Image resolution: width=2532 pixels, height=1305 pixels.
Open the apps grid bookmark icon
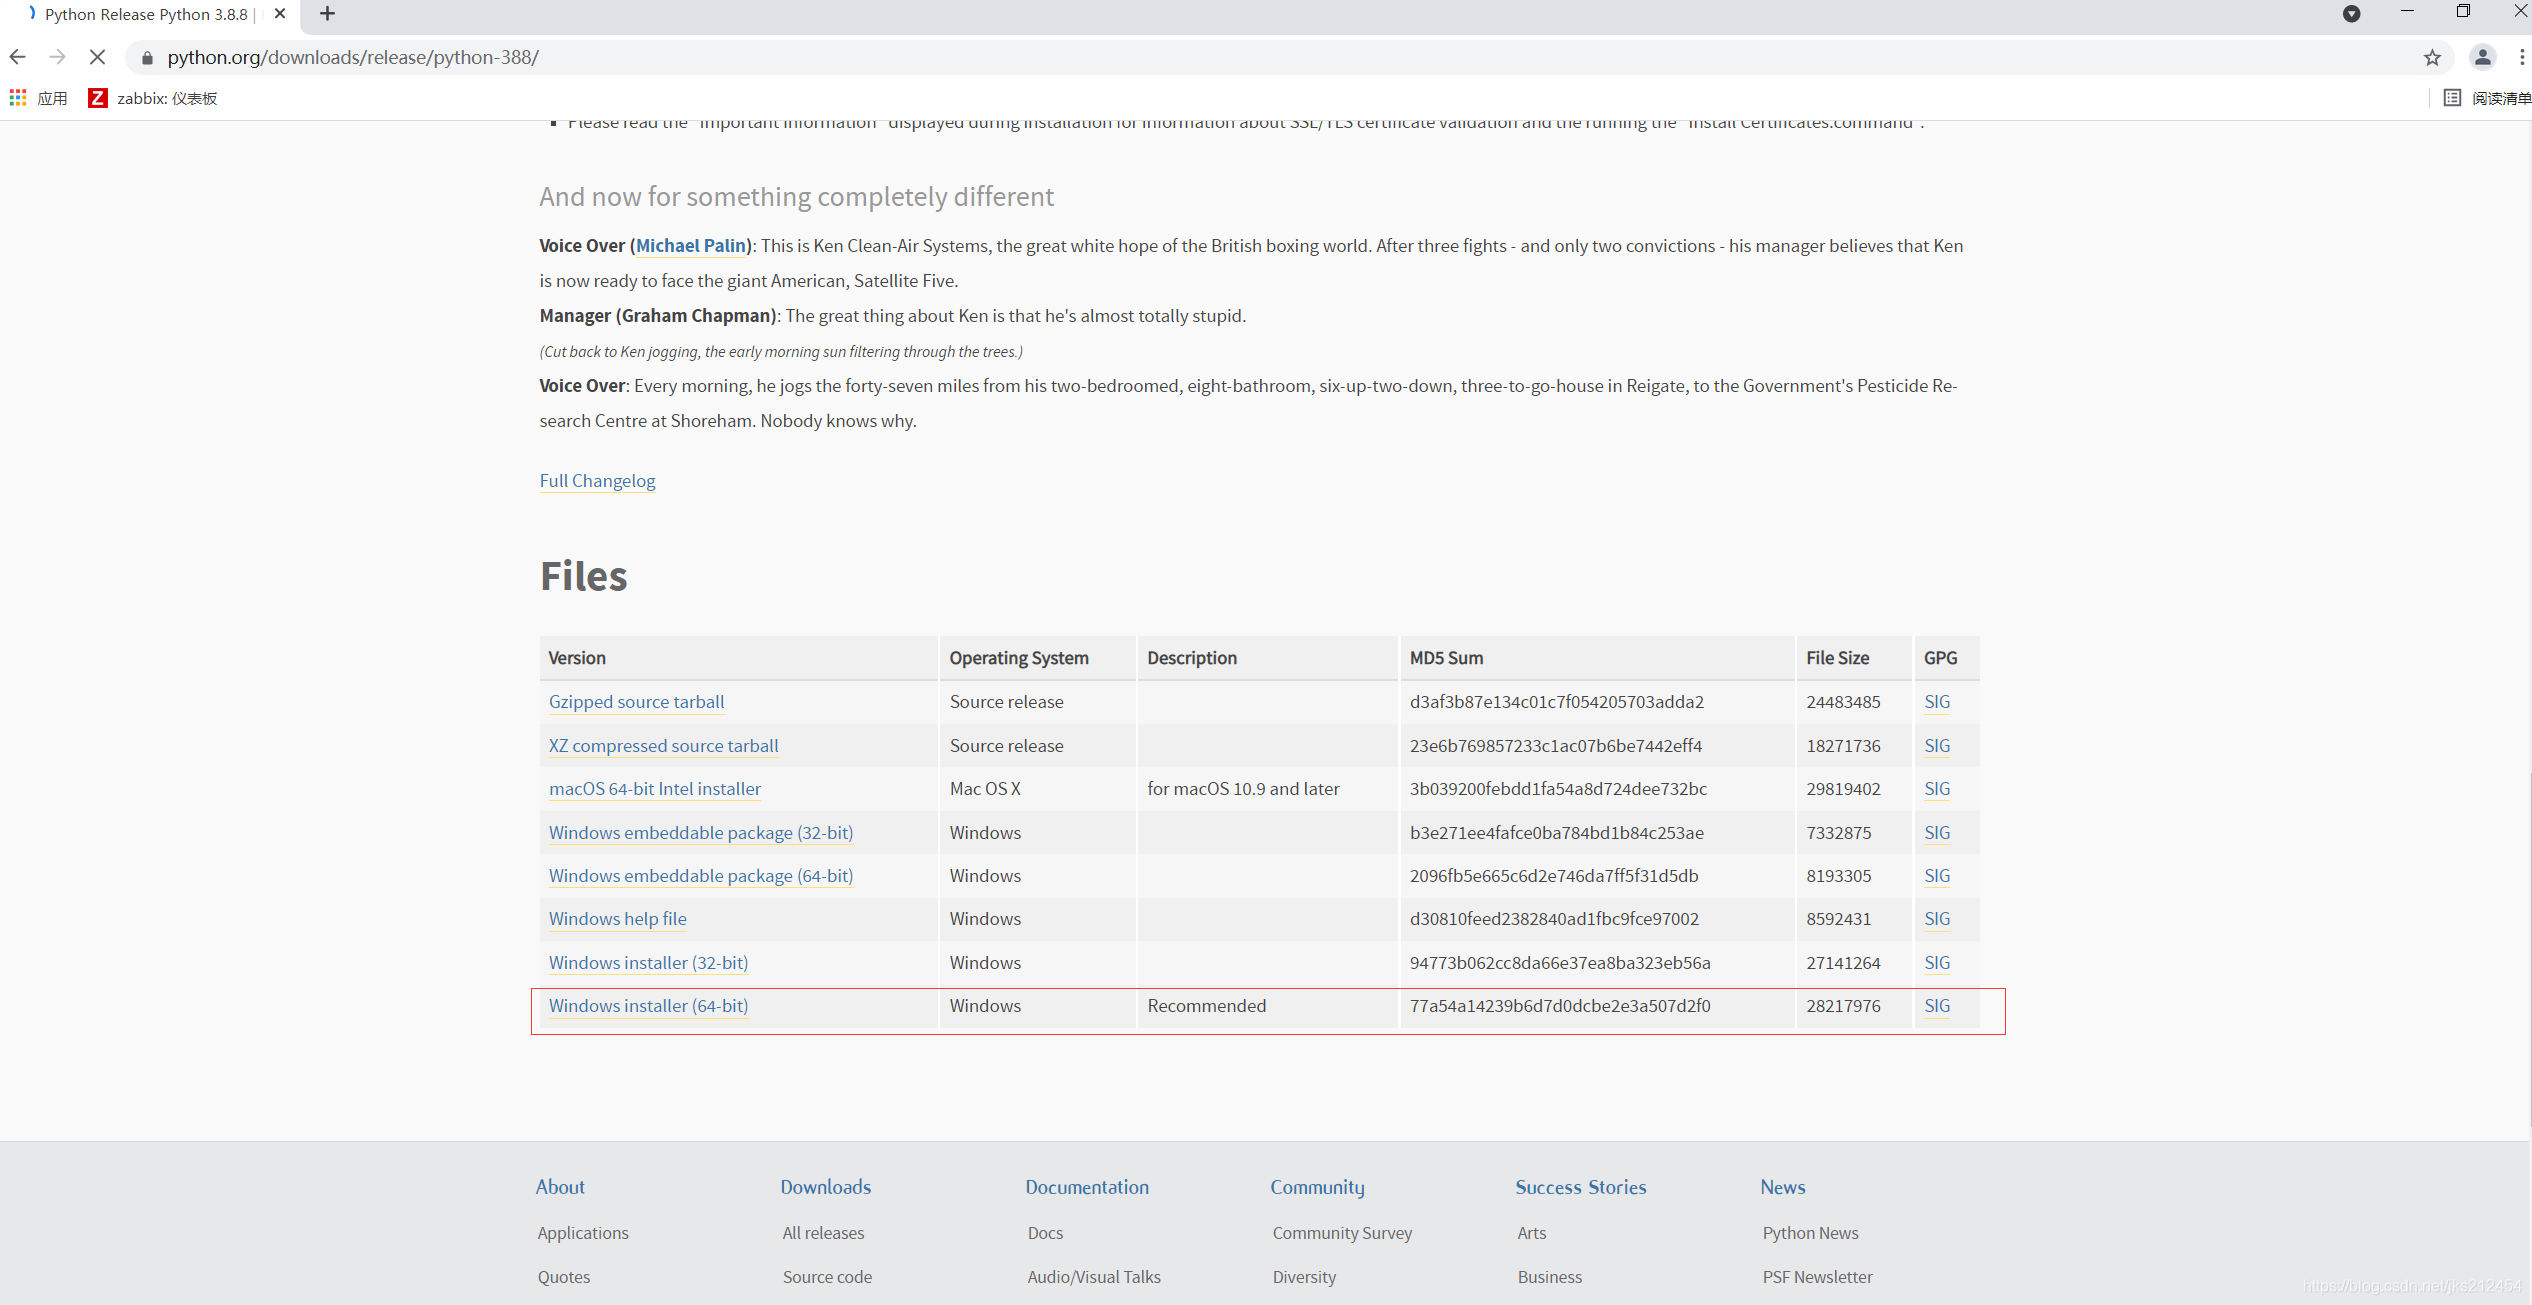[x=18, y=98]
